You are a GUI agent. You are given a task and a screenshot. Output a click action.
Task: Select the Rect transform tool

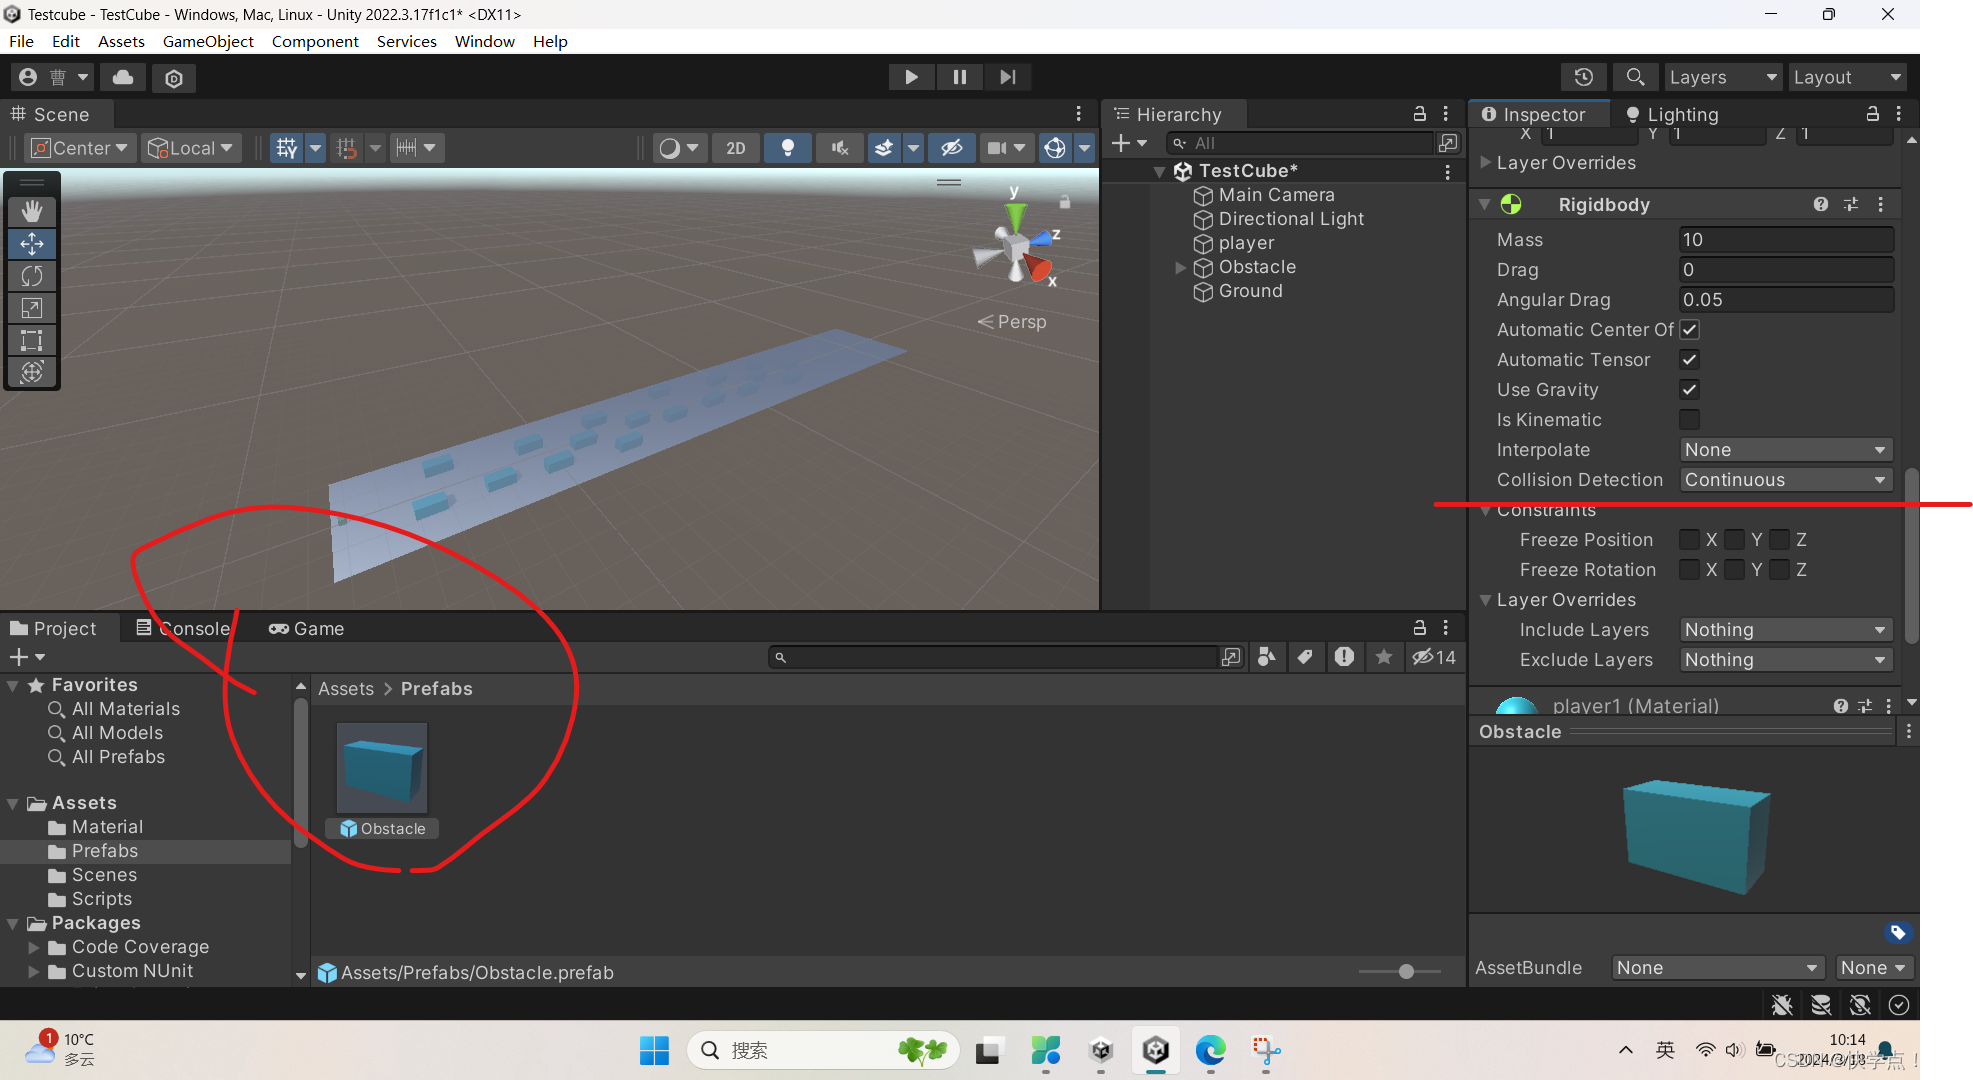click(32, 340)
